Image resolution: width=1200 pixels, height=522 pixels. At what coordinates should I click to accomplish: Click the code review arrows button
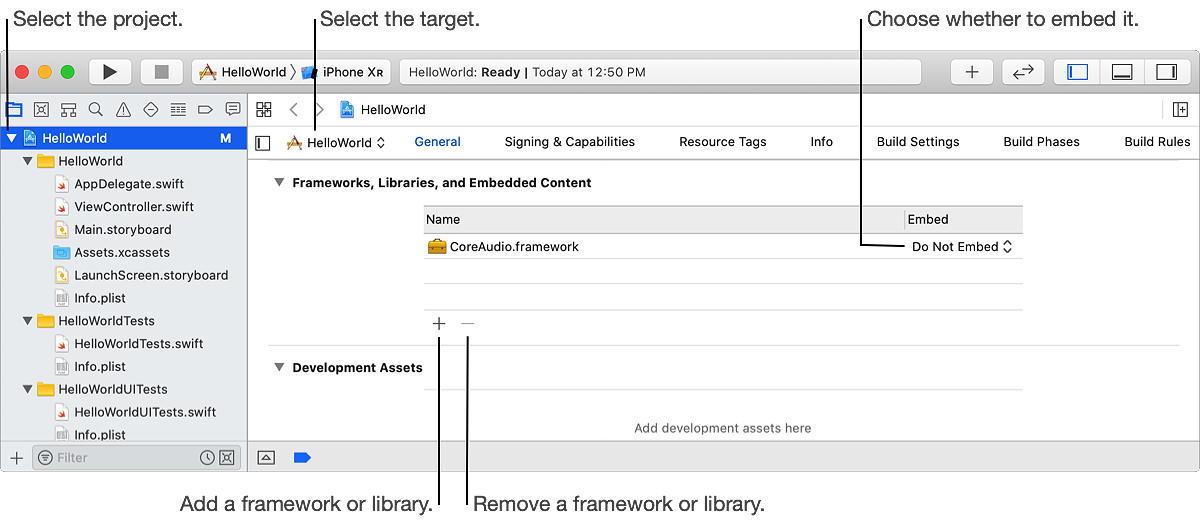click(1023, 72)
